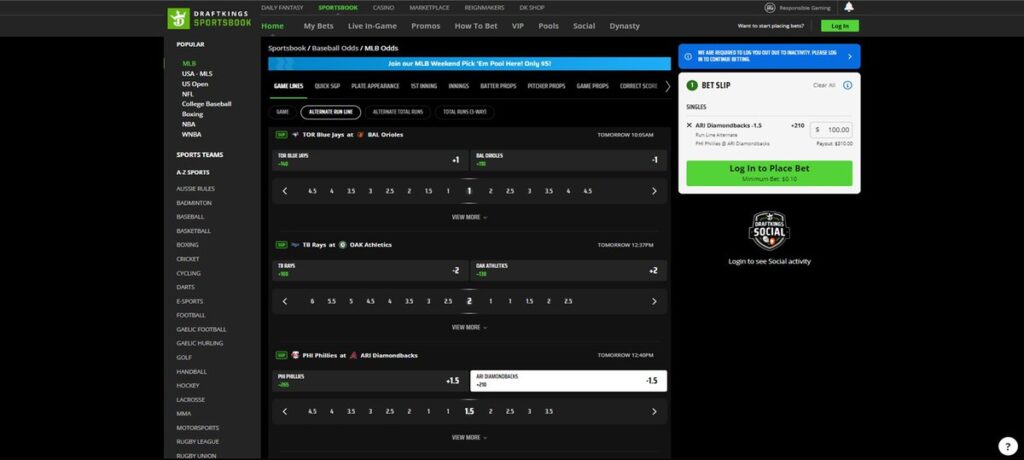Show next run lines for Phillies game
Screen dimensions: 1024x460
pos(654,412)
